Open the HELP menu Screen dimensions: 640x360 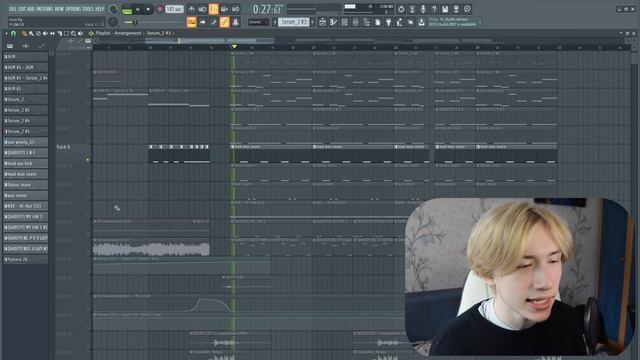(100, 9)
